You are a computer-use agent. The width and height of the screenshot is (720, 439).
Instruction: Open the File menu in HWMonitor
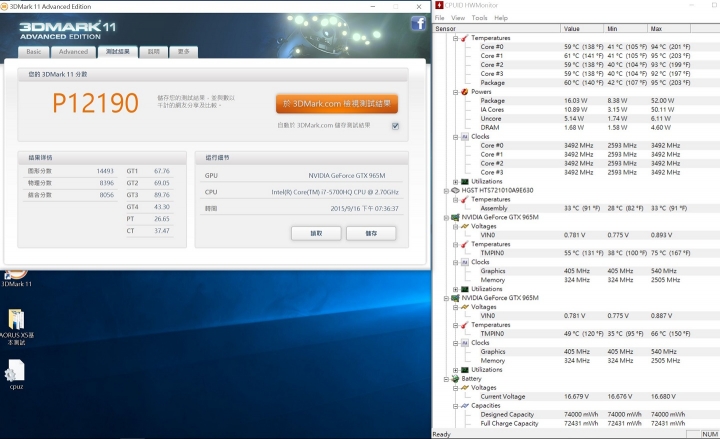pos(440,18)
